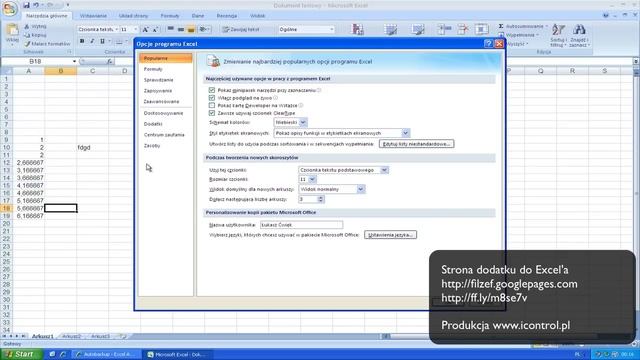Open the Name Box dropdown arrow
The height and width of the screenshot is (360, 640).
point(74,61)
